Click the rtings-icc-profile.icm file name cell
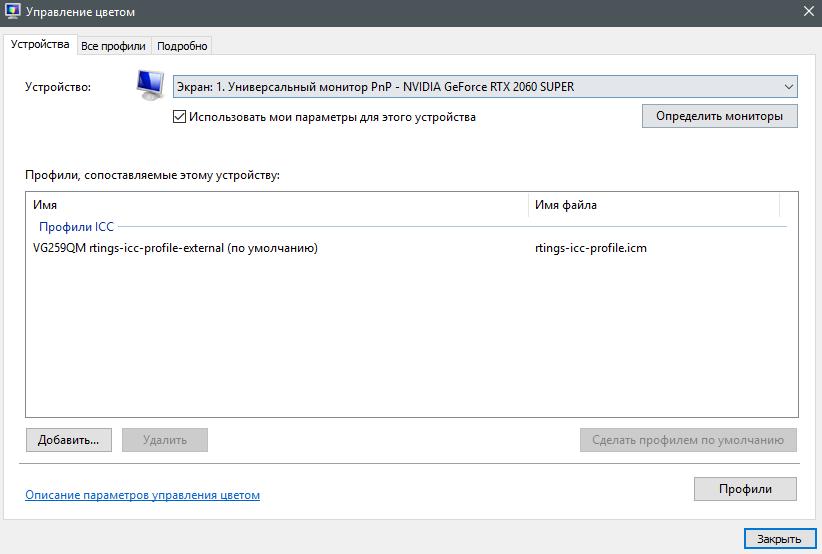This screenshot has width=822, height=554. (x=591, y=248)
